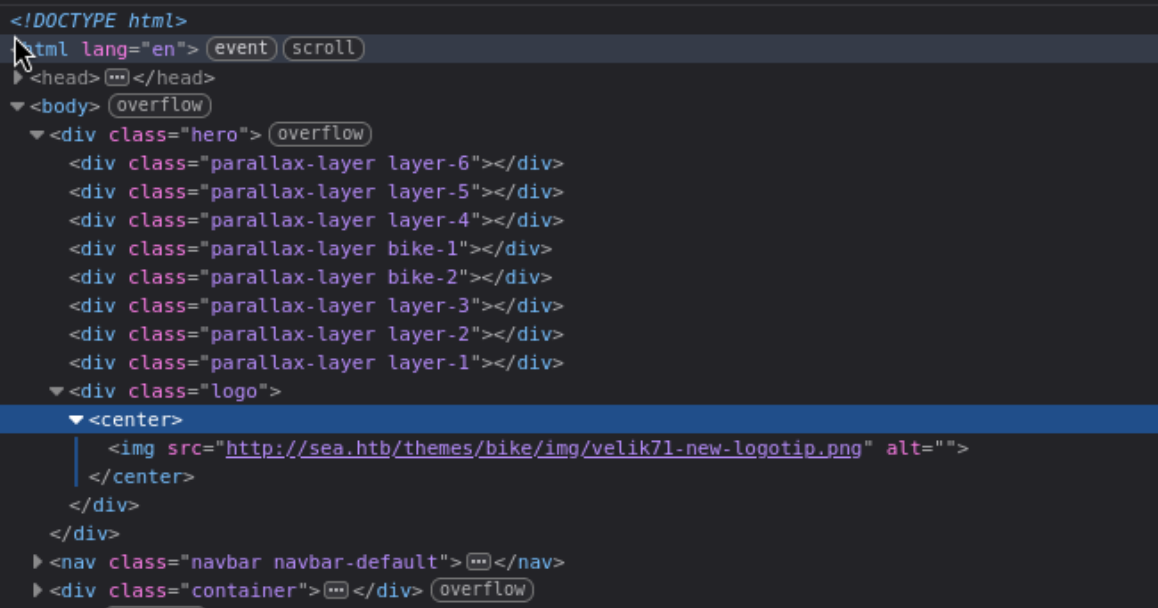Click the overflow badge on the container div
The image size is (1158, 608).
pyautogui.click(x=481, y=590)
